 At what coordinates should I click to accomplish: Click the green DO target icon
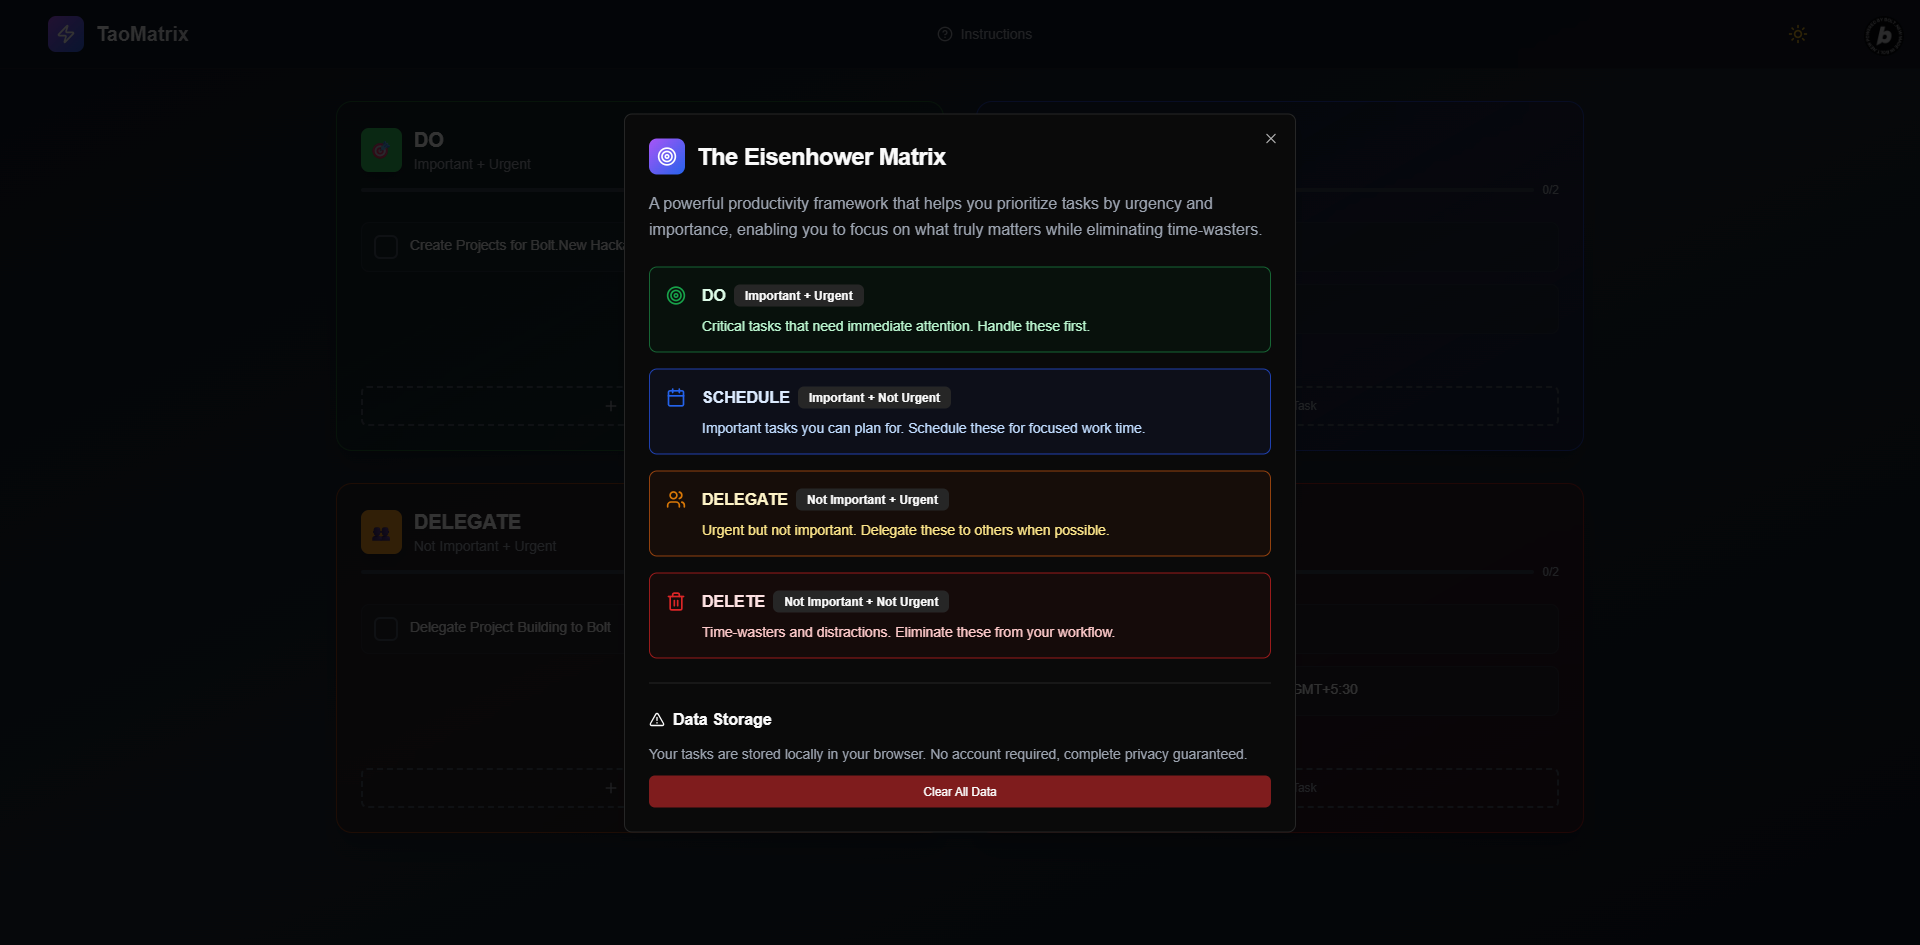pyautogui.click(x=675, y=295)
